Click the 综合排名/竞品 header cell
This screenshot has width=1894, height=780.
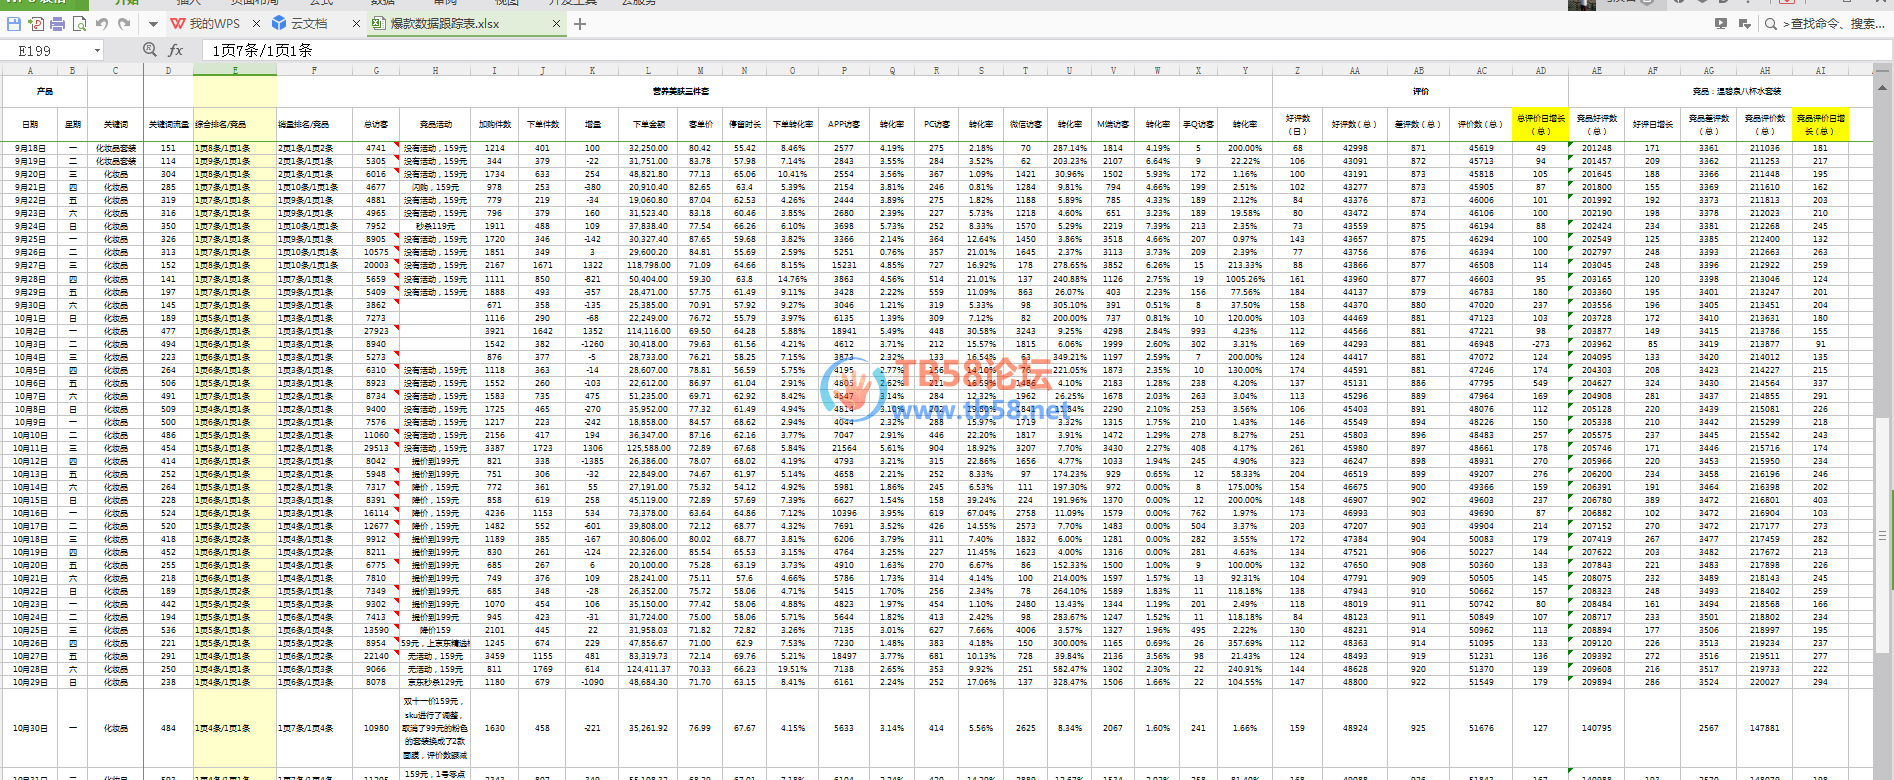point(235,124)
